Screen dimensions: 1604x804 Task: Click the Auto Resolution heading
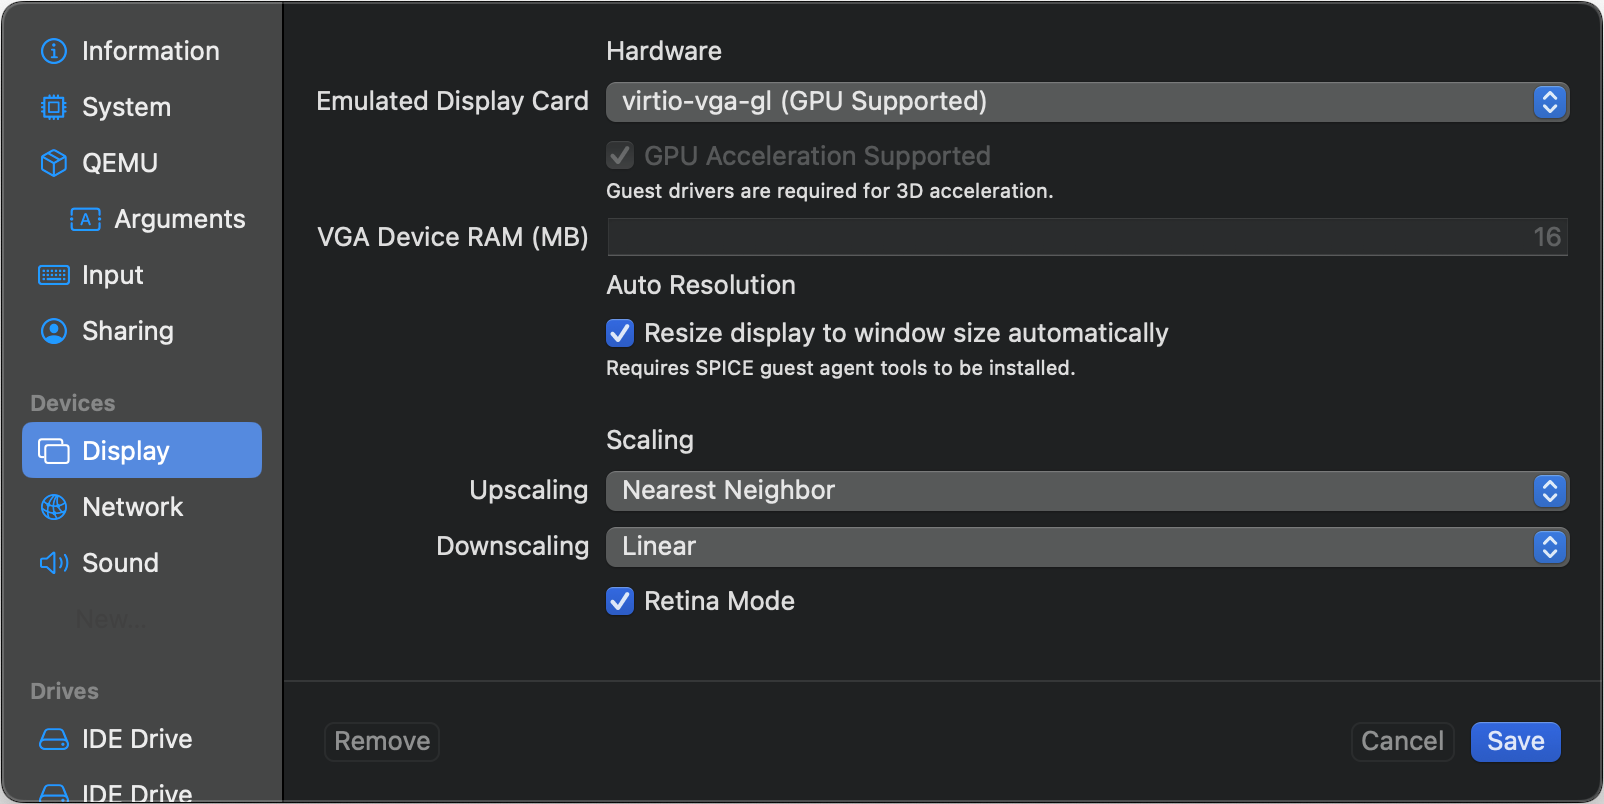tap(701, 285)
